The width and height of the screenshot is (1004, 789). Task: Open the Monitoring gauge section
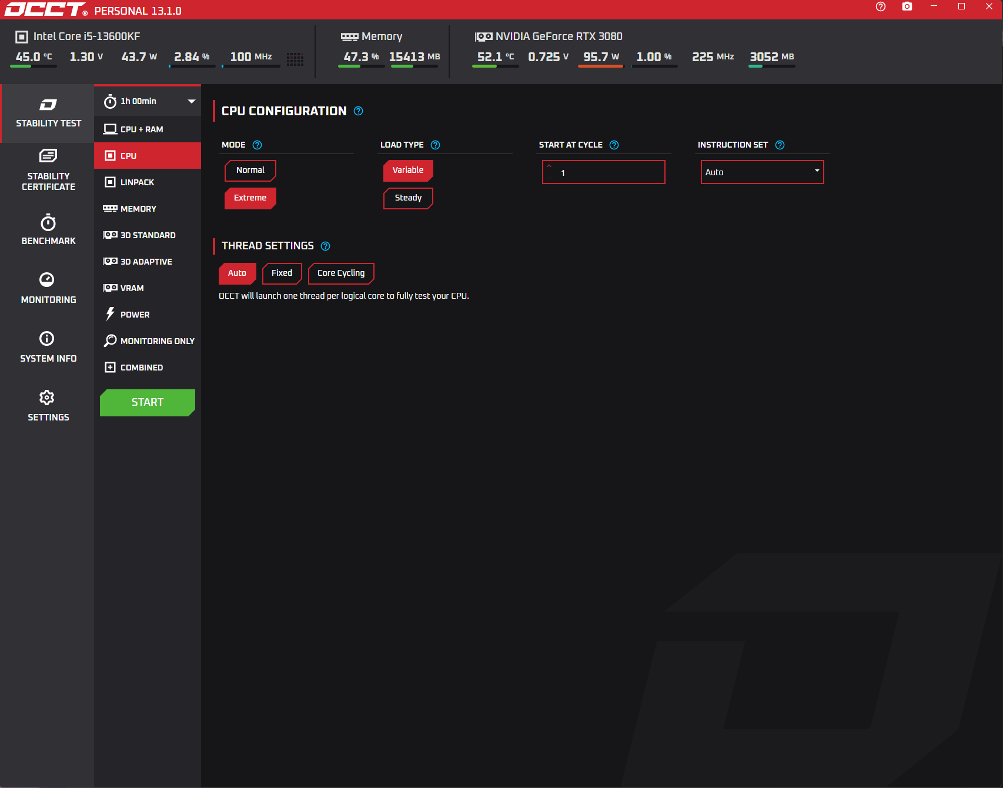[48, 288]
